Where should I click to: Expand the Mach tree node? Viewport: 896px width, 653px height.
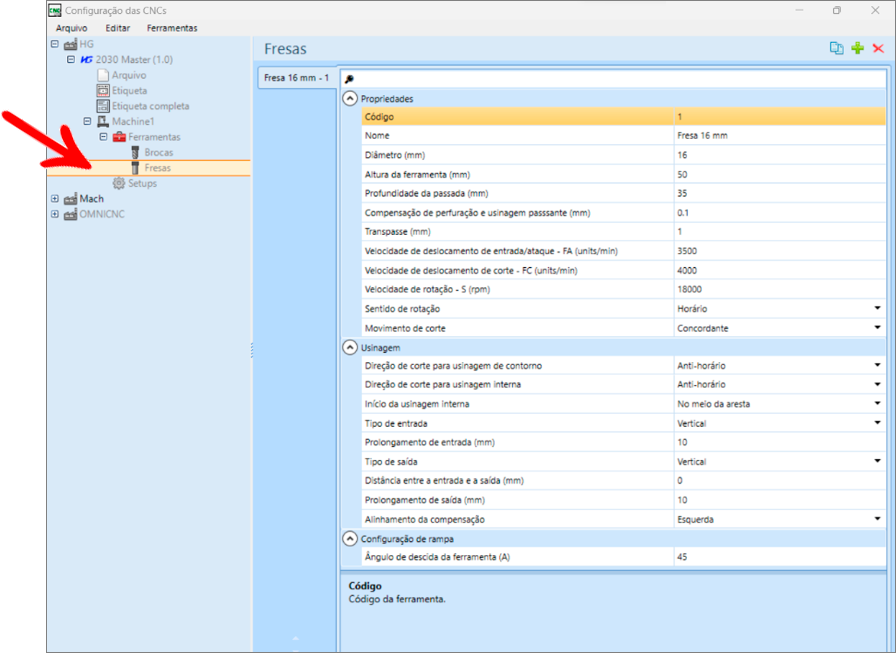(x=55, y=199)
